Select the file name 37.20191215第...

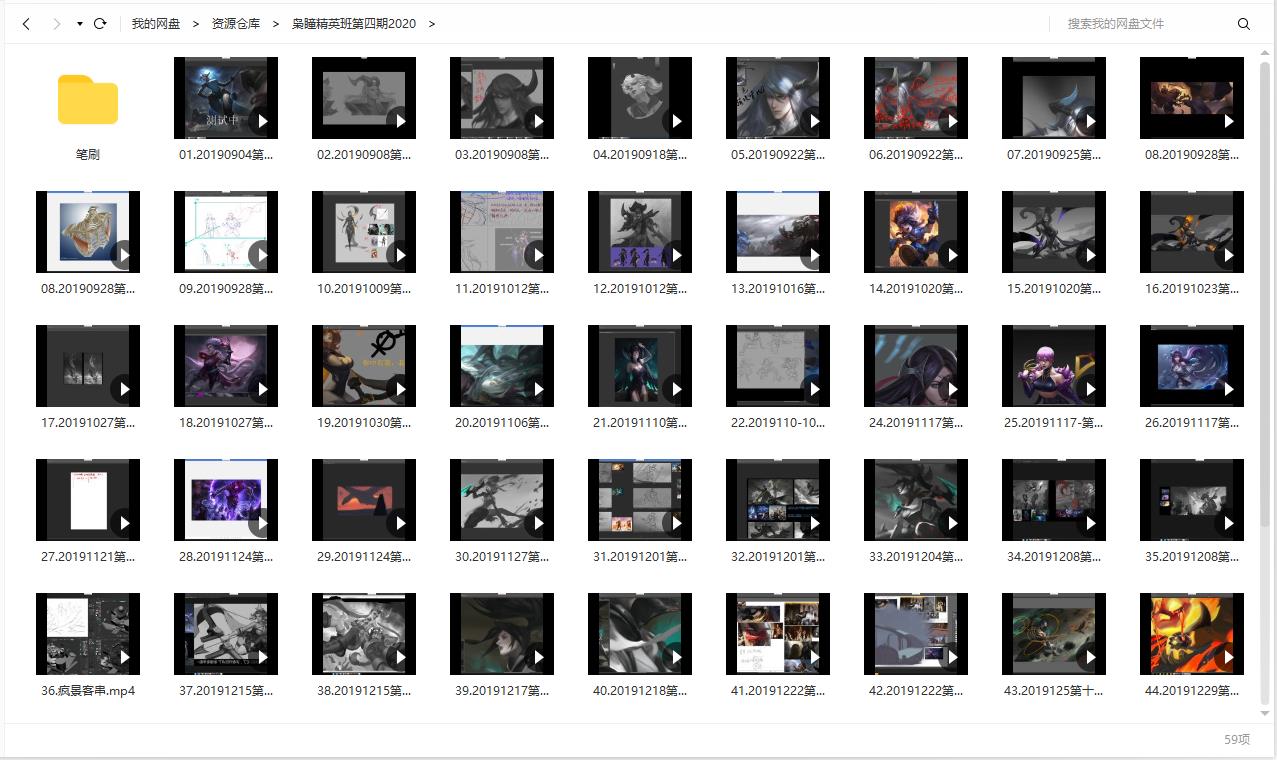pos(226,691)
